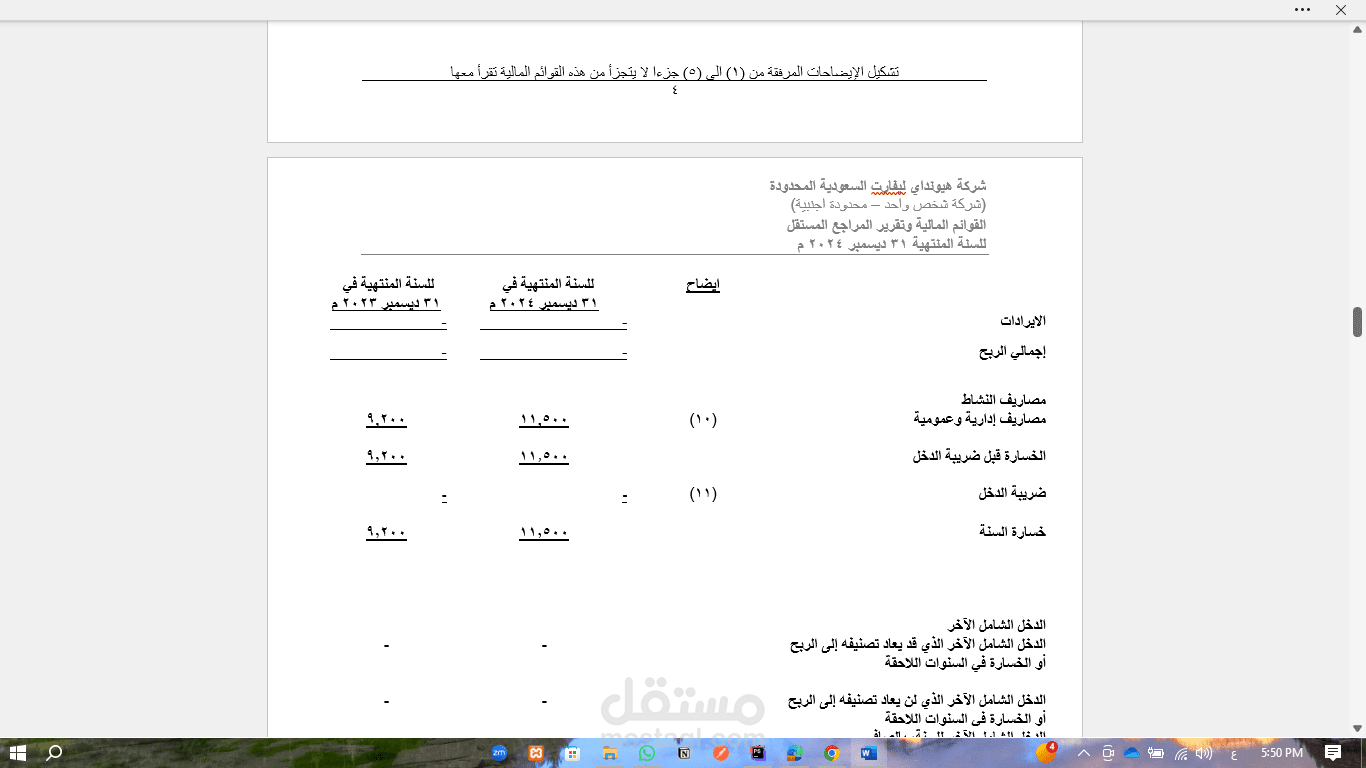Image resolution: width=1366 pixels, height=768 pixels.
Task: Check the battery status tray icon
Action: (x=1157, y=752)
